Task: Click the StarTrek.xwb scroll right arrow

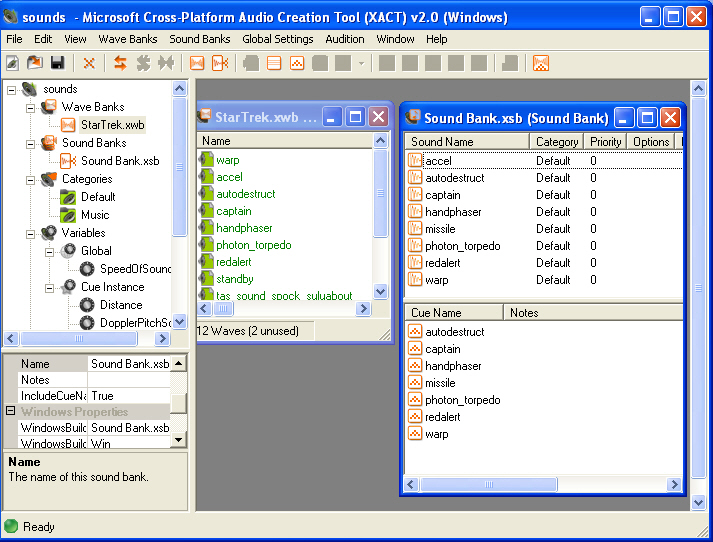Action: tap(362, 309)
